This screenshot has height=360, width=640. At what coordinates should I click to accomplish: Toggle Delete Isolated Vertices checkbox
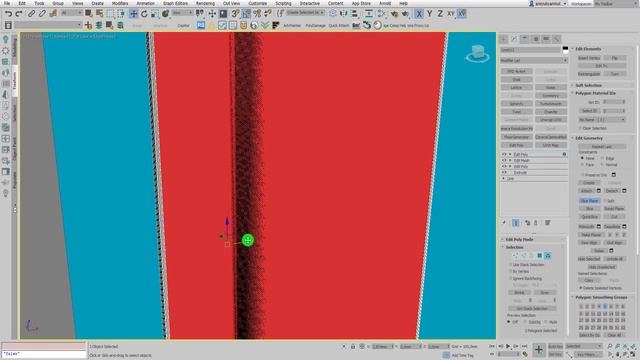(x=581, y=288)
